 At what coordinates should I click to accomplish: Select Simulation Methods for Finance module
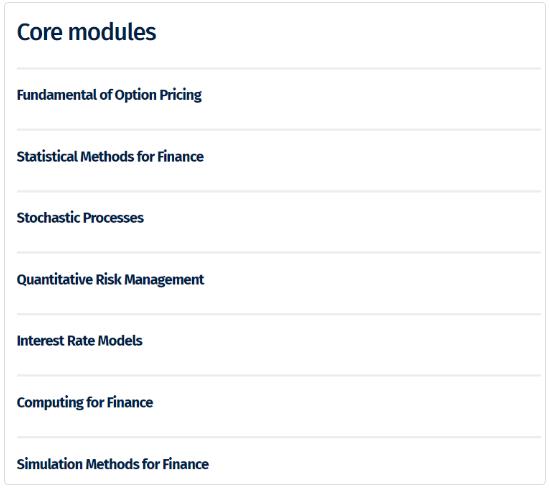(x=113, y=464)
